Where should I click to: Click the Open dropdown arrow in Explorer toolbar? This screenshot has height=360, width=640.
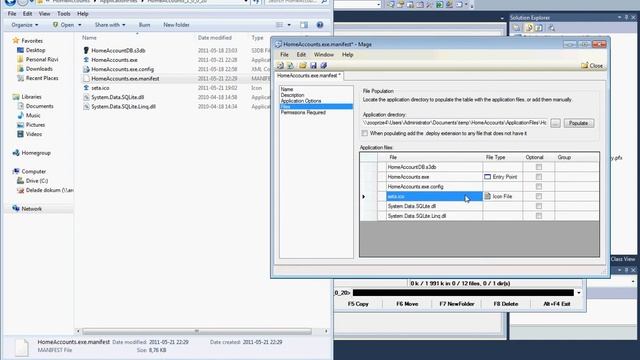(80, 25)
